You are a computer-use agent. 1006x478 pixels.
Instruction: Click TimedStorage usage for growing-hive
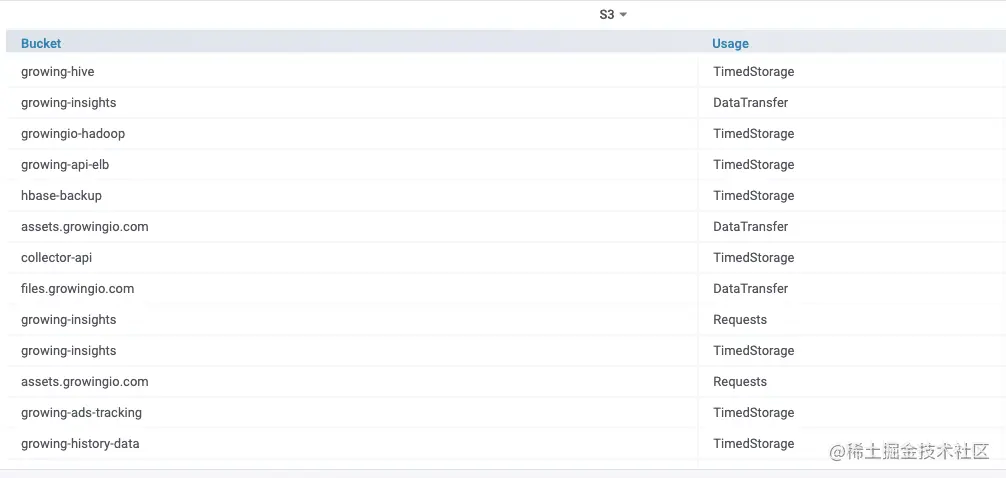(754, 72)
